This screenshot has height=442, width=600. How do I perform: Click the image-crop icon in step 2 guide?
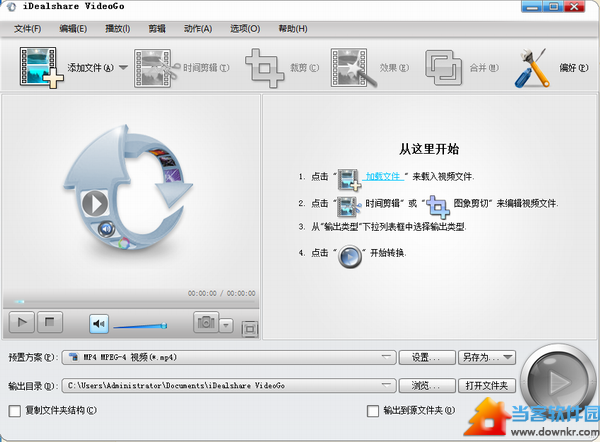(437, 207)
